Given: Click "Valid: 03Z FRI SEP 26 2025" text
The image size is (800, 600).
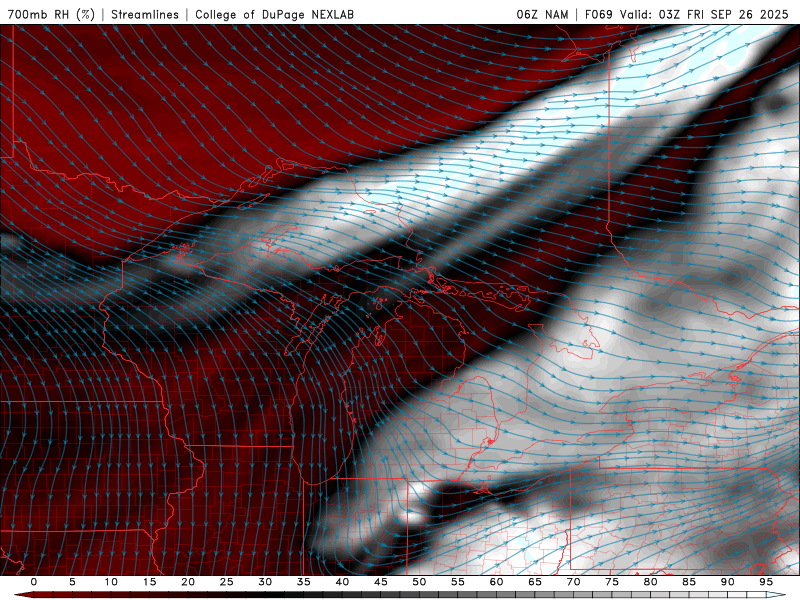Looking at the screenshot, I should click(705, 14).
